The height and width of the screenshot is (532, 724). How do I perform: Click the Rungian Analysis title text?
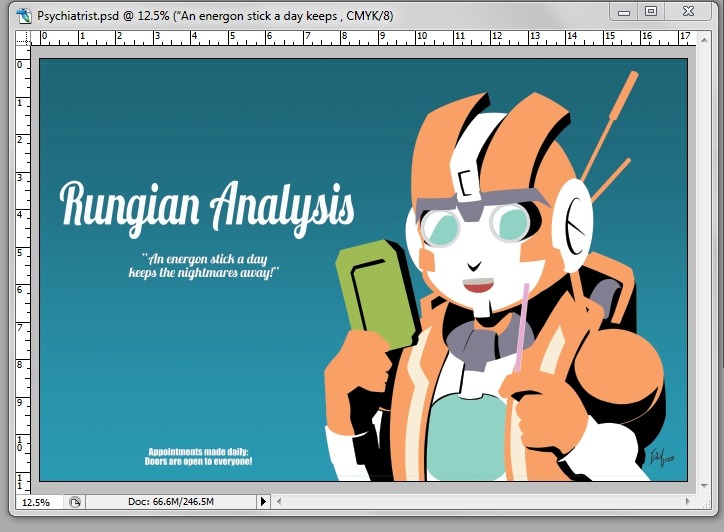(207, 208)
